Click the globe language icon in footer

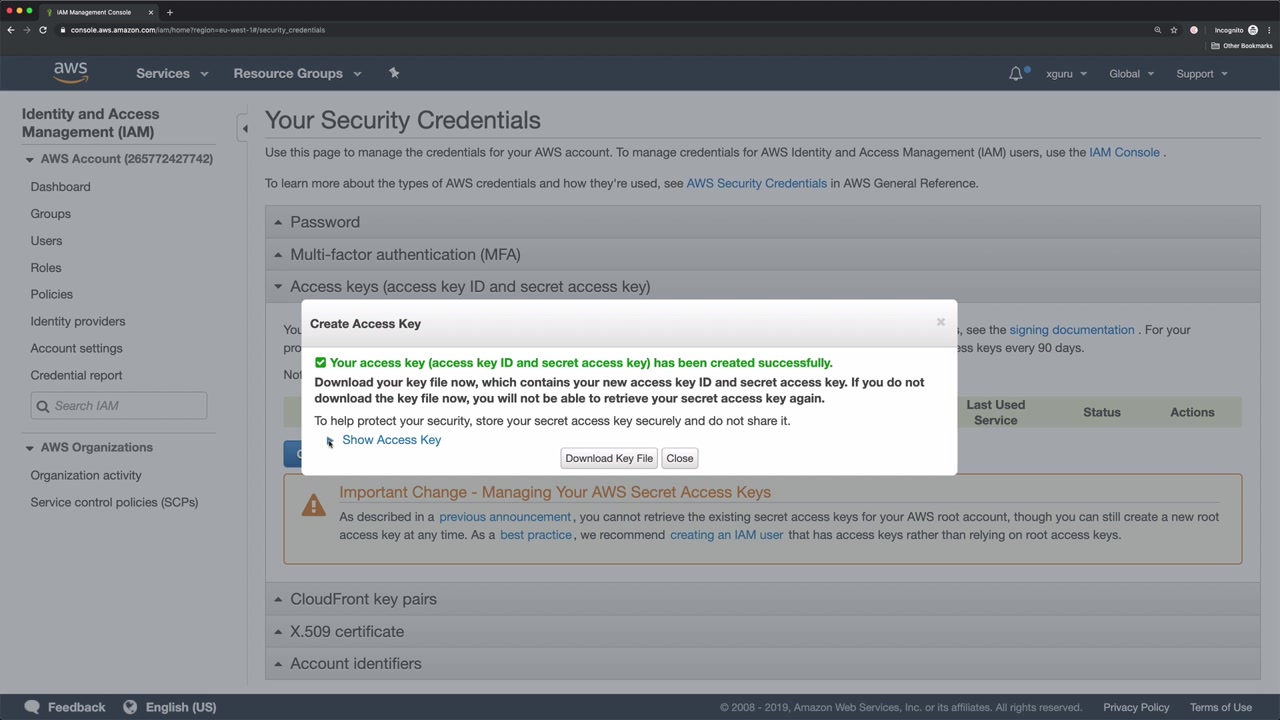click(130, 707)
